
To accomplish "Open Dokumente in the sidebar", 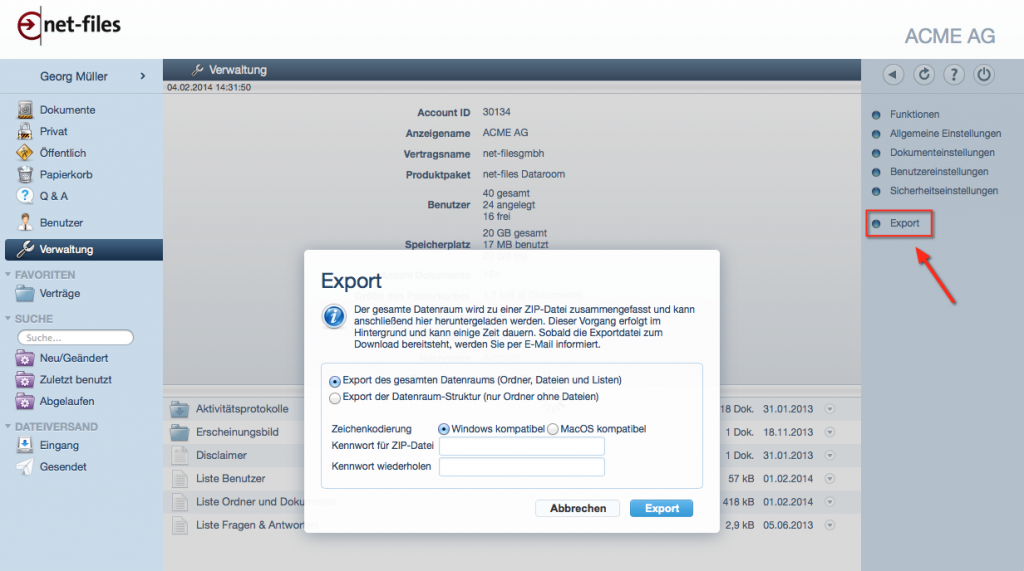I will click(67, 110).
